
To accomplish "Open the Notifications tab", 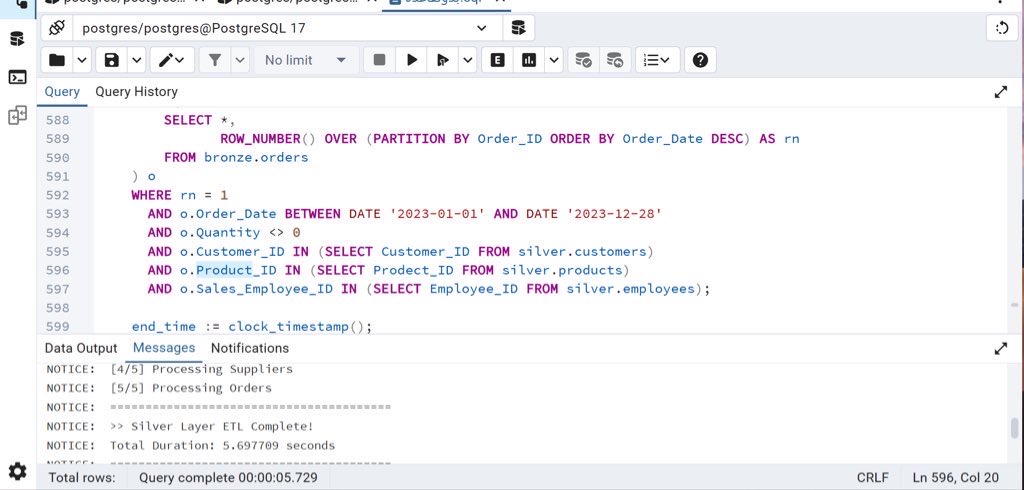I will [249, 348].
